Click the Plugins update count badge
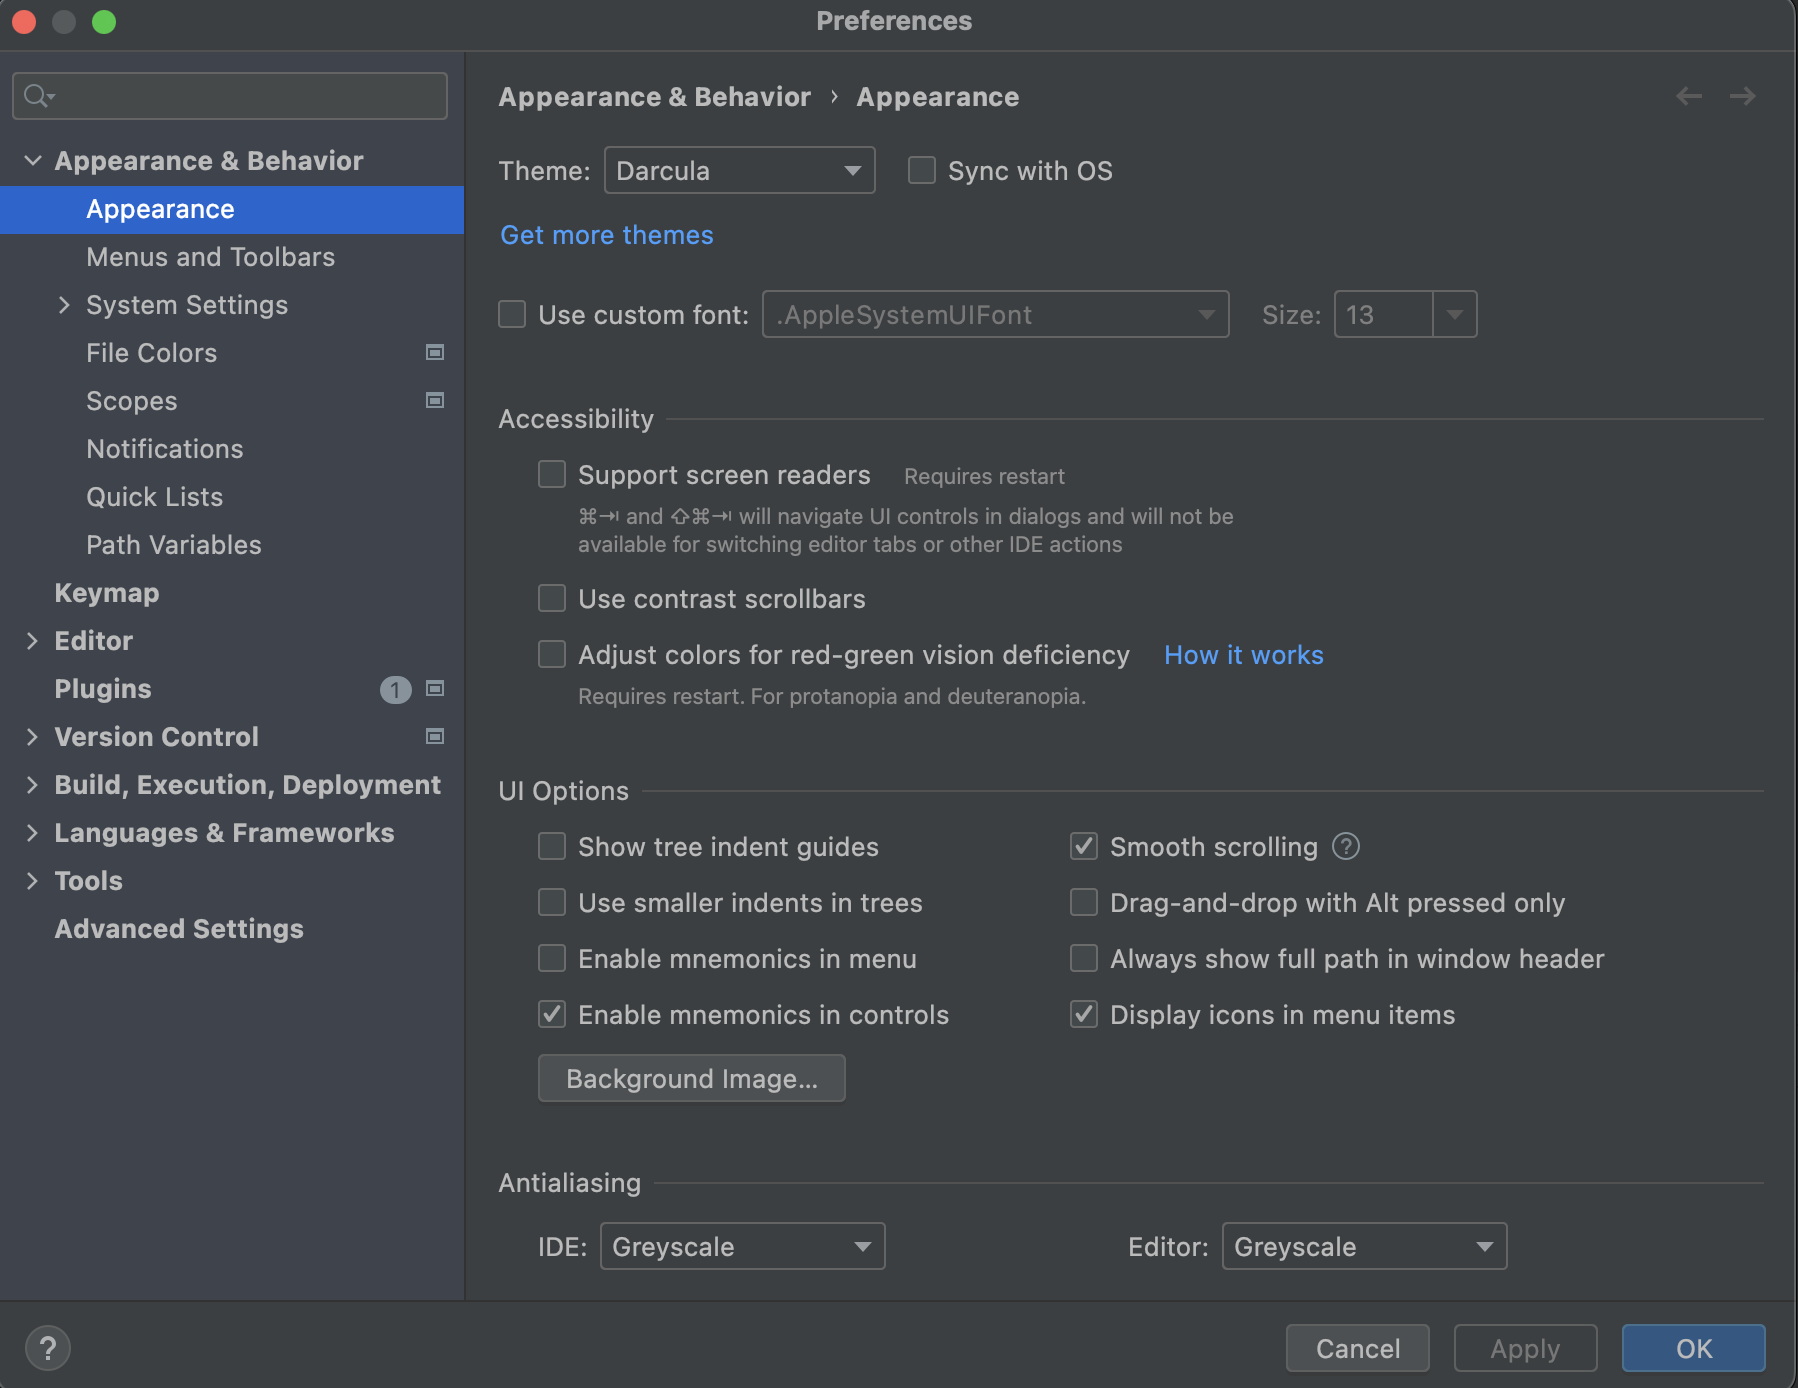The image size is (1798, 1388). click(x=396, y=689)
